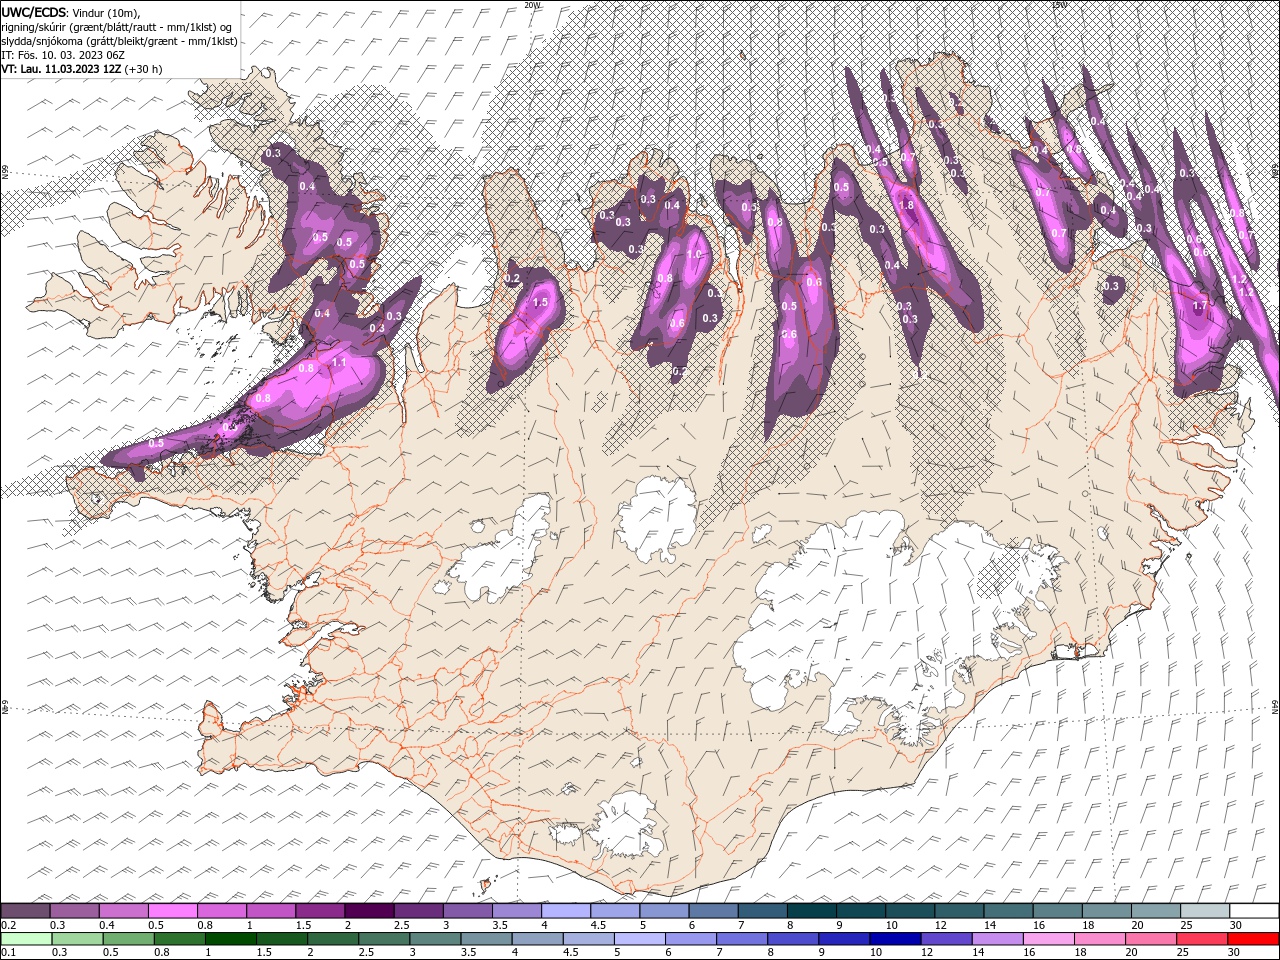
Task: Click the upper legend label '0.8'
Action: (204, 925)
